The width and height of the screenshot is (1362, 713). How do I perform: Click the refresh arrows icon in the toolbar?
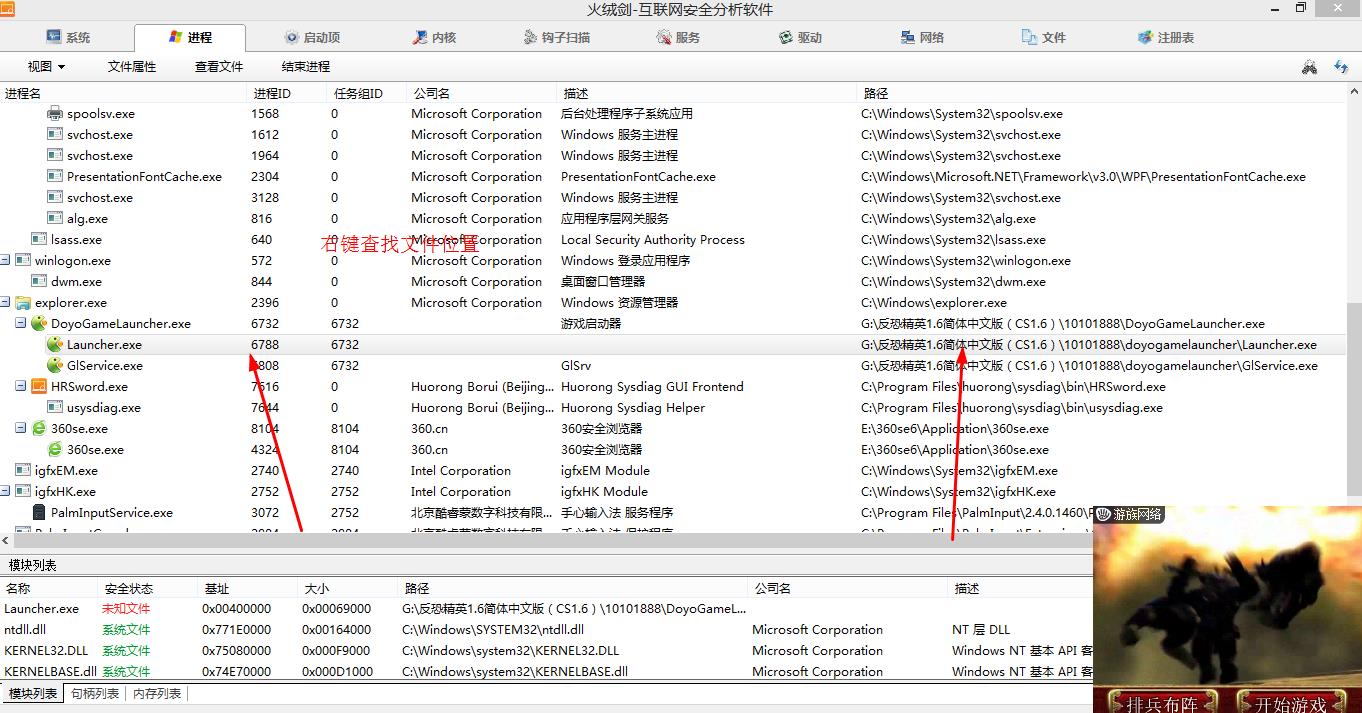(x=1341, y=67)
